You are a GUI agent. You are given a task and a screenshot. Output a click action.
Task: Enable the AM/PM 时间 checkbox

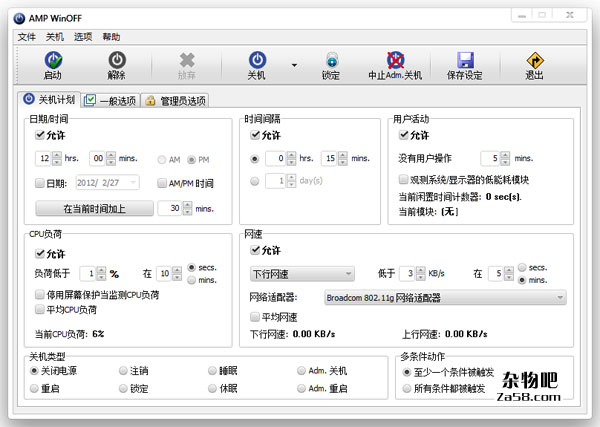pos(162,183)
